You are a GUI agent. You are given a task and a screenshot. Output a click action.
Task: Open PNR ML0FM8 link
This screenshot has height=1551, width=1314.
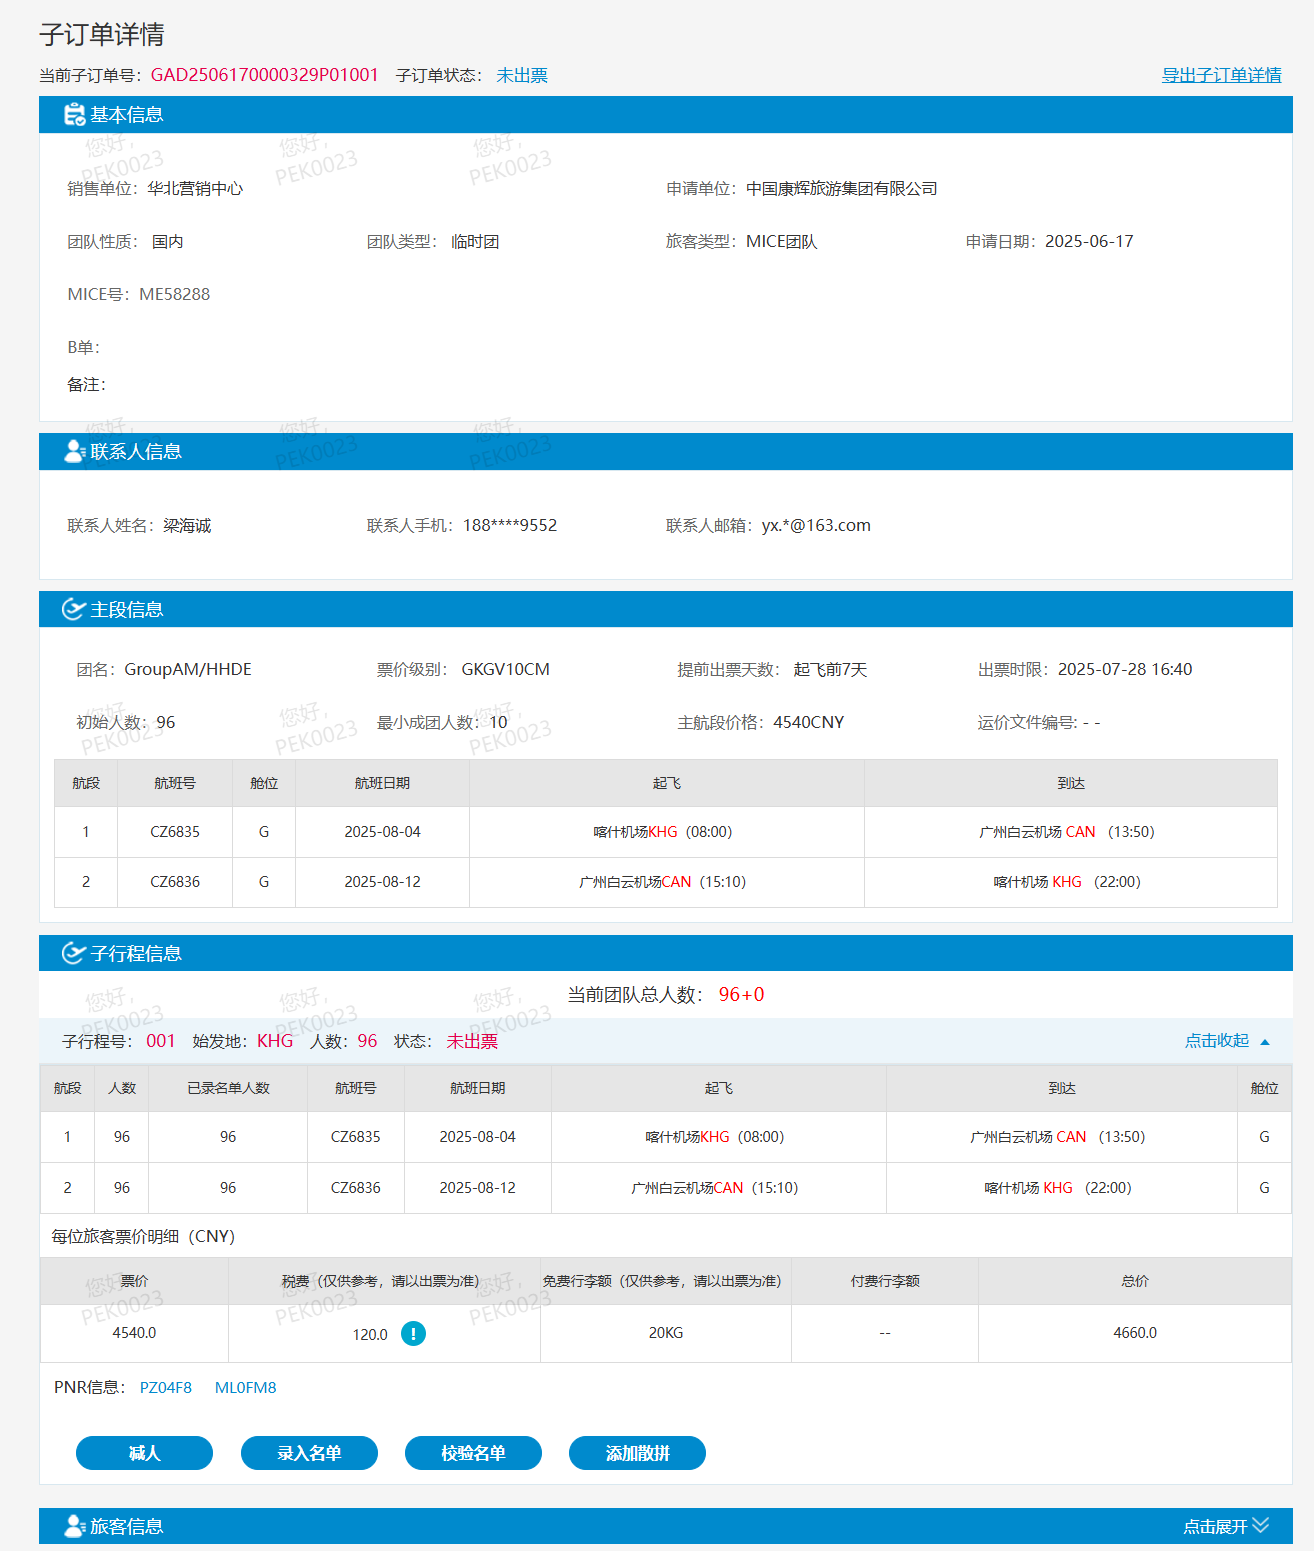pos(245,1388)
